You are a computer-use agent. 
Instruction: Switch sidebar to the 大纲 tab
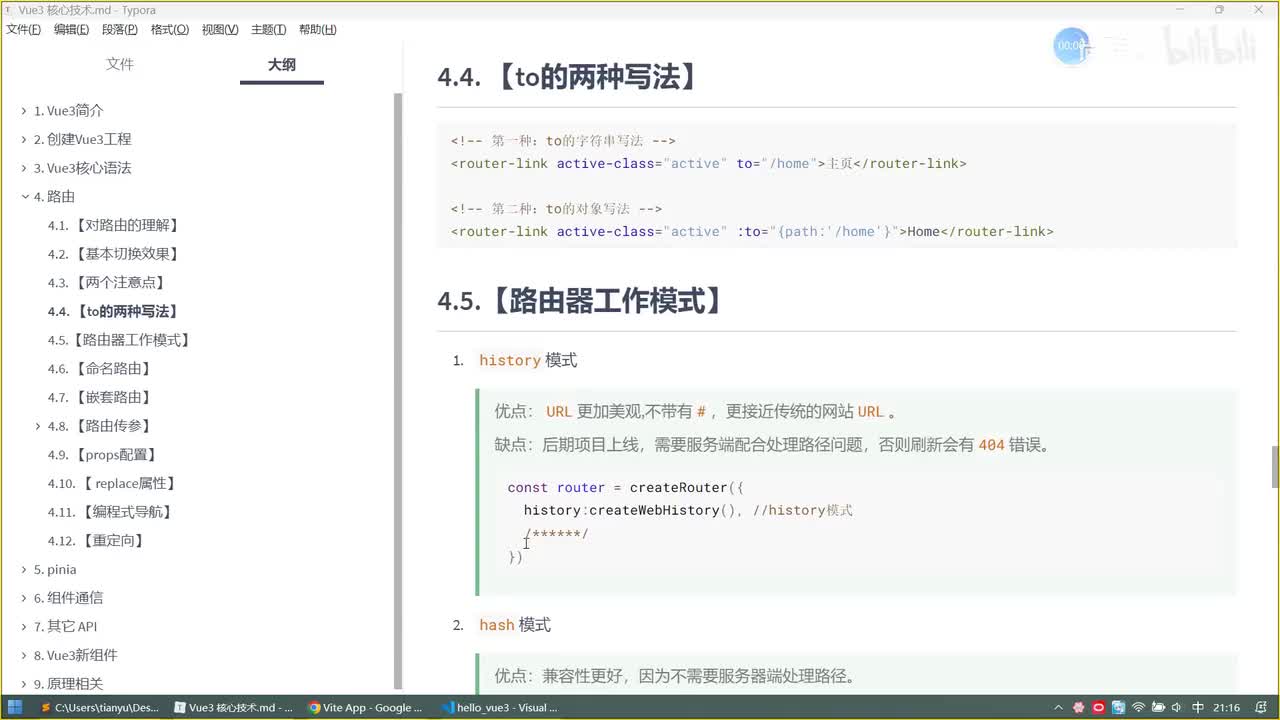[x=282, y=64]
